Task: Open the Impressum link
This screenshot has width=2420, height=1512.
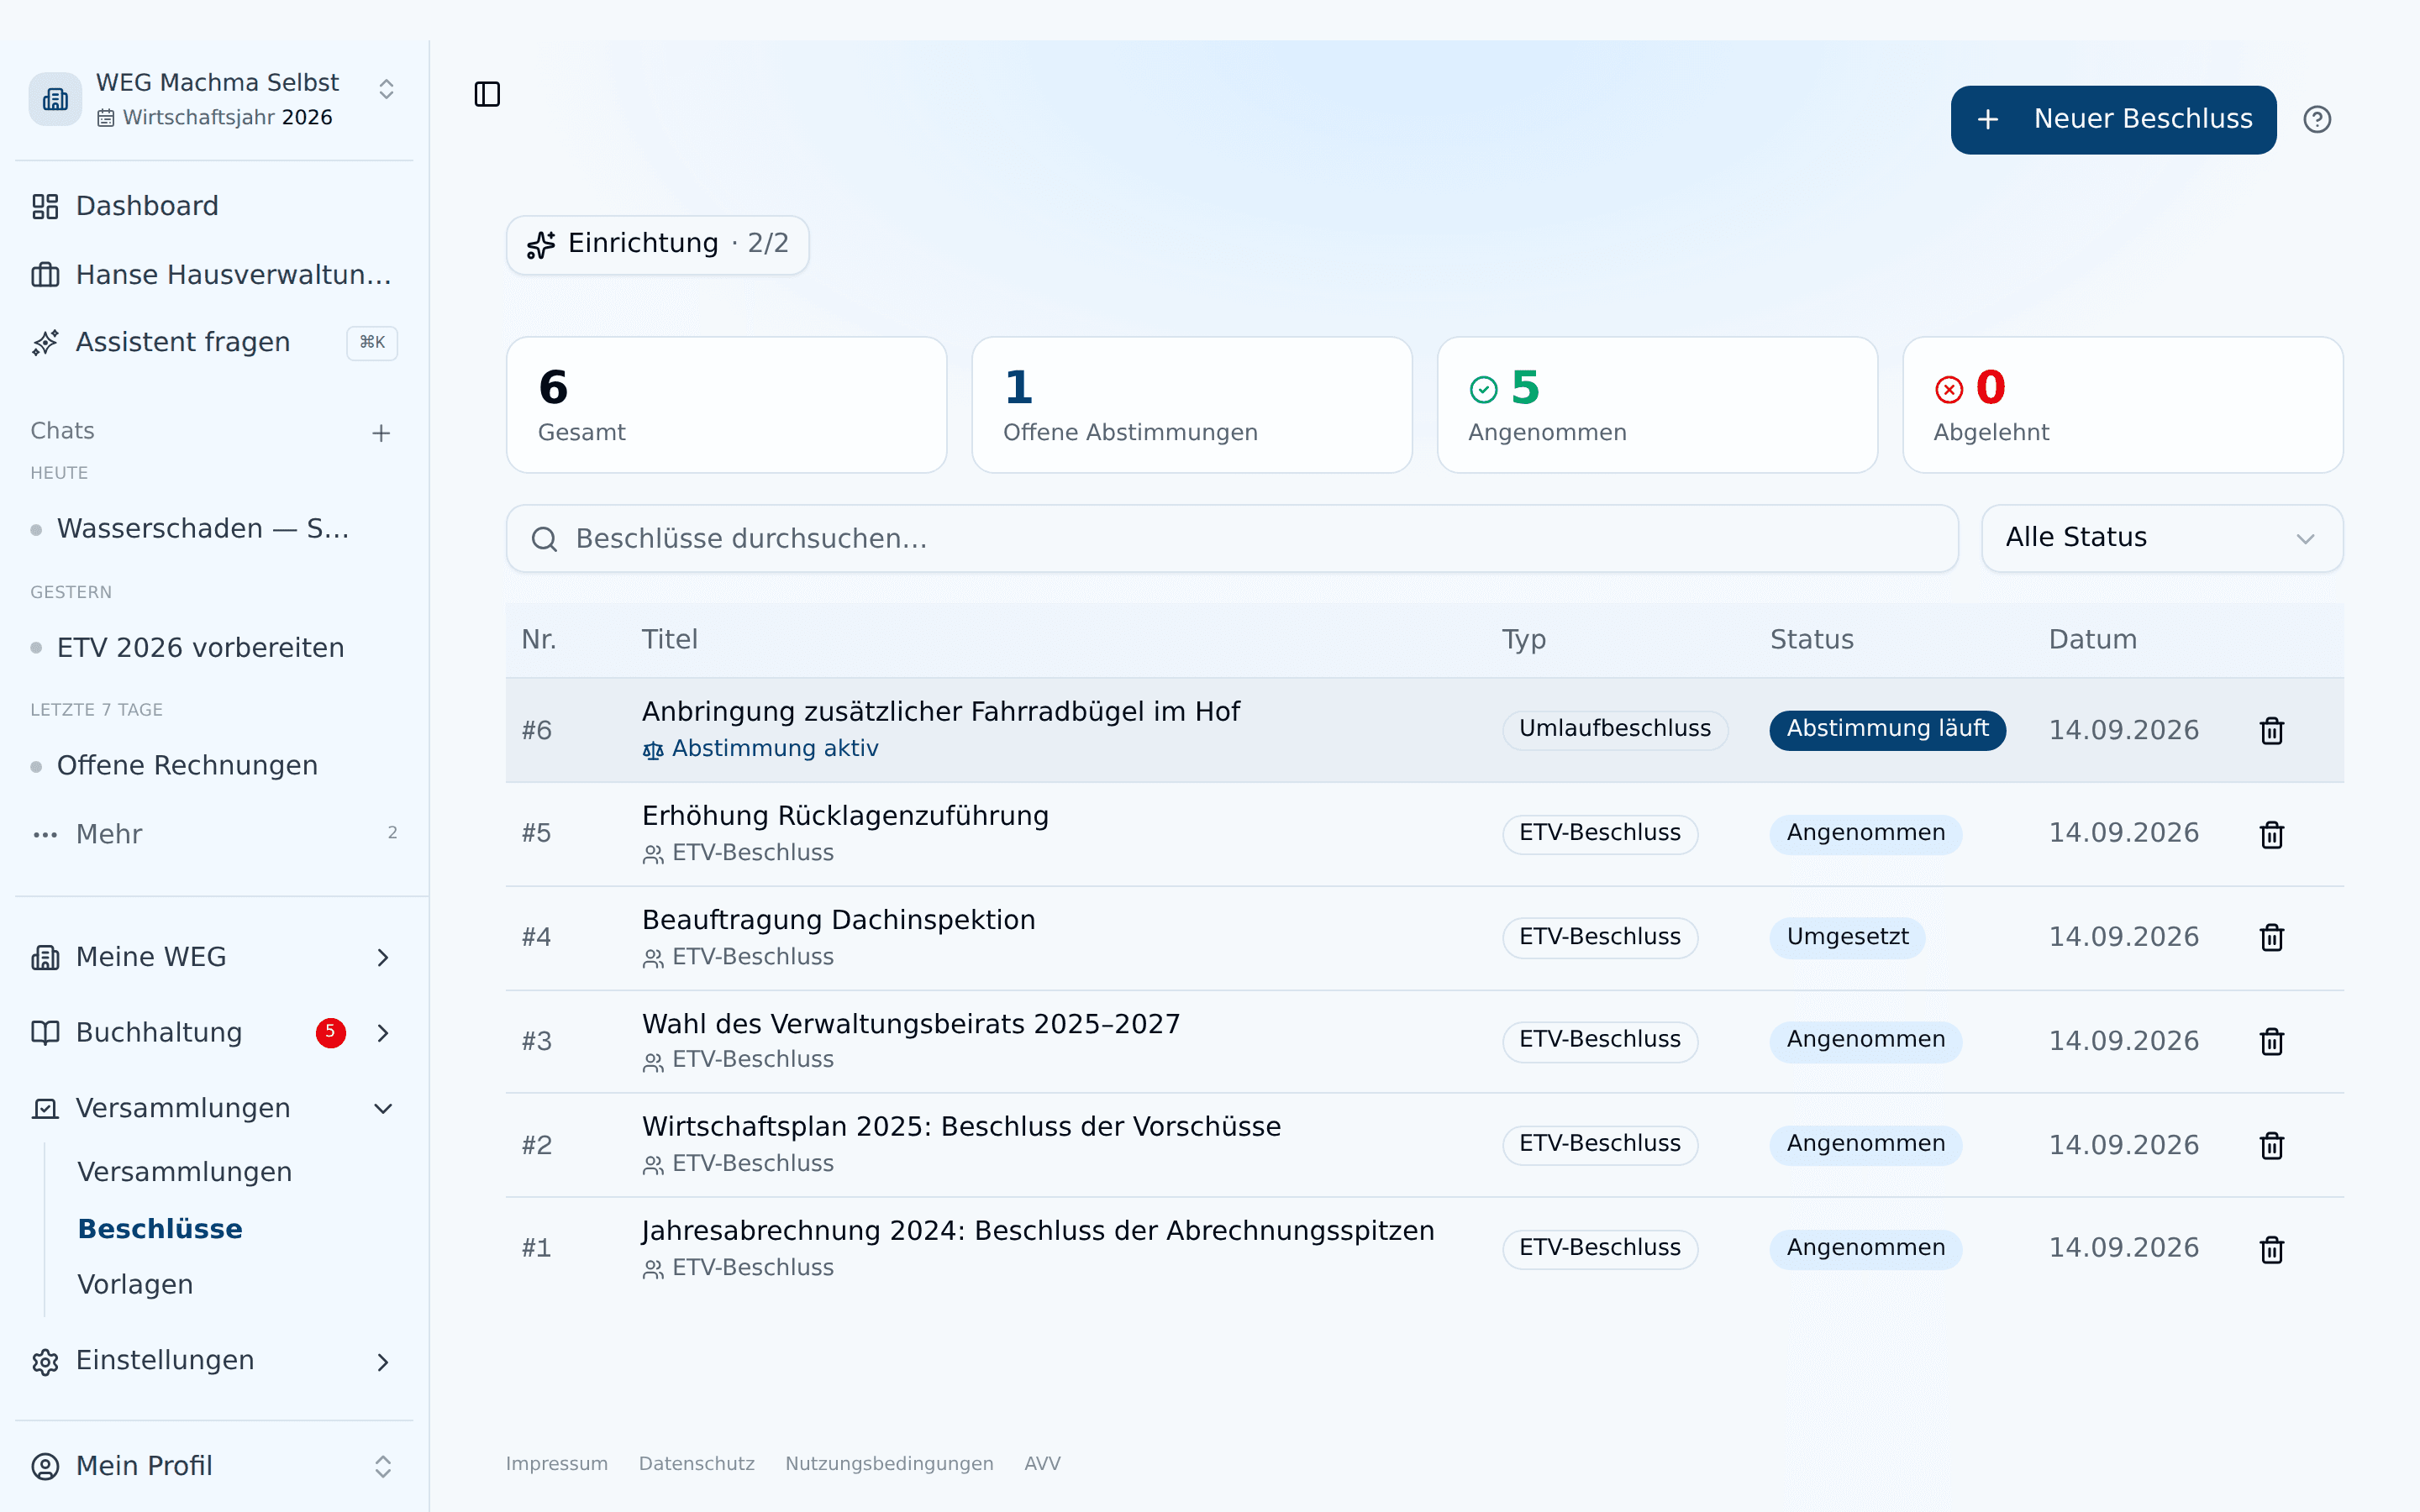Action: pos(557,1463)
